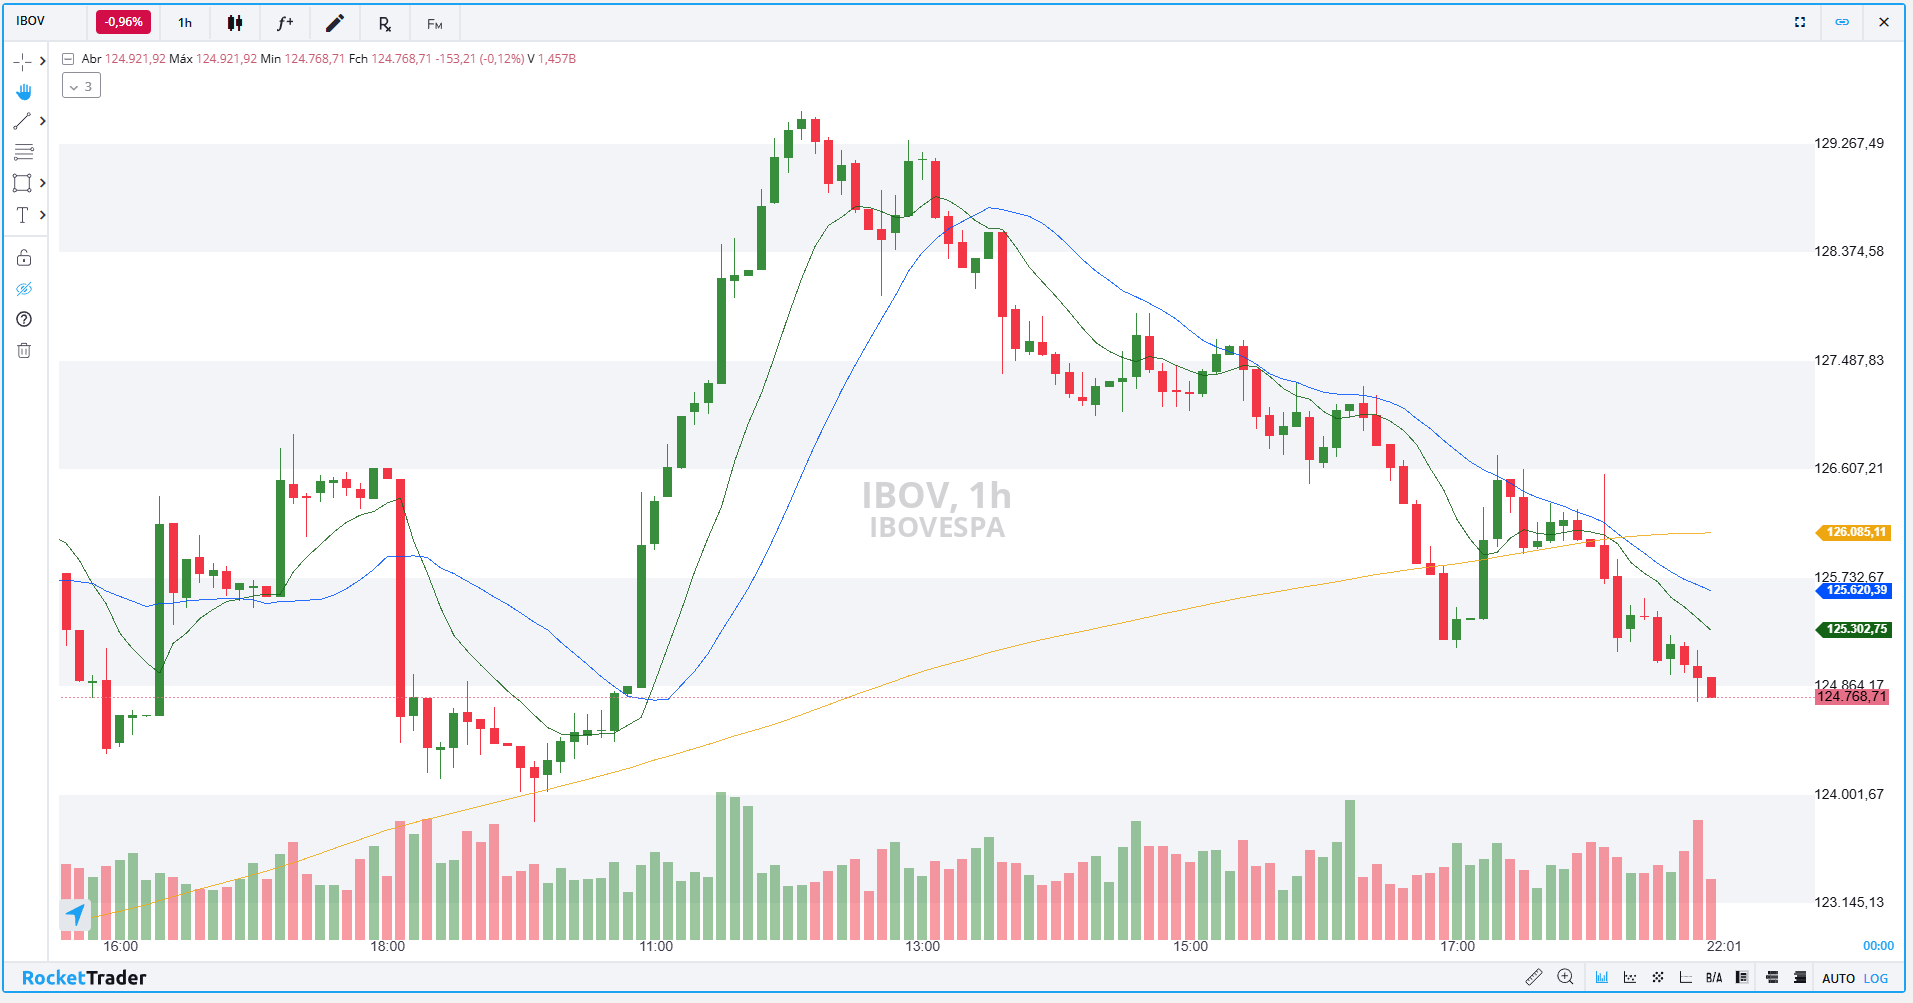Open the candlestick chart type selector

click(235, 23)
